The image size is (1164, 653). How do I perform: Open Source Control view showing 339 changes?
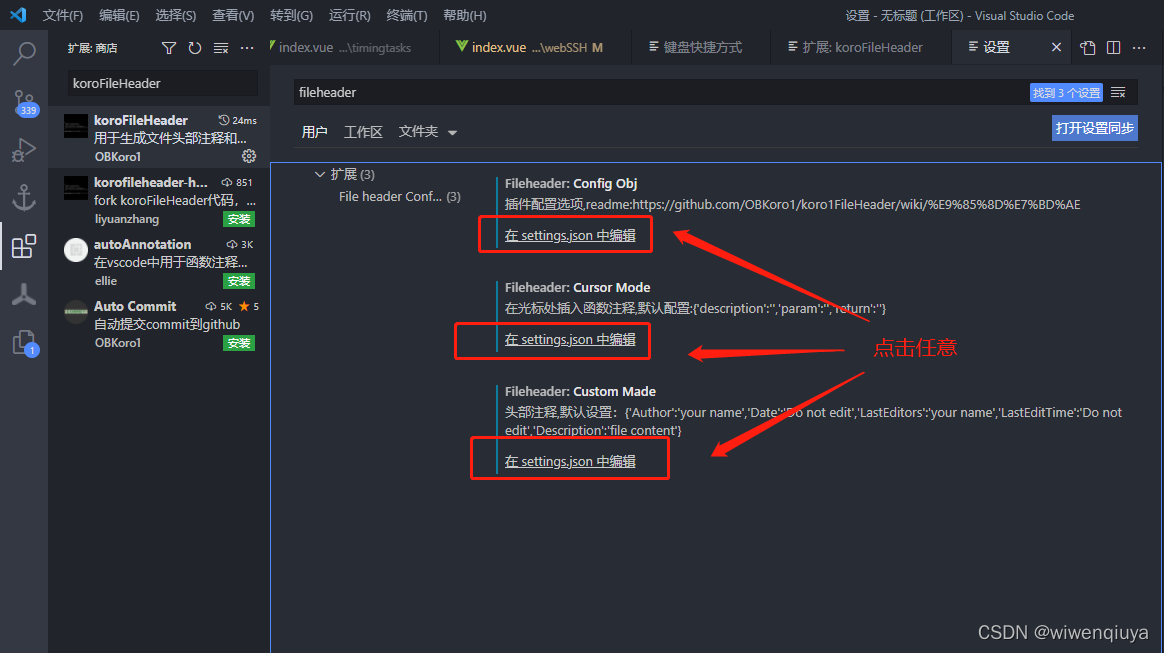coord(25,103)
